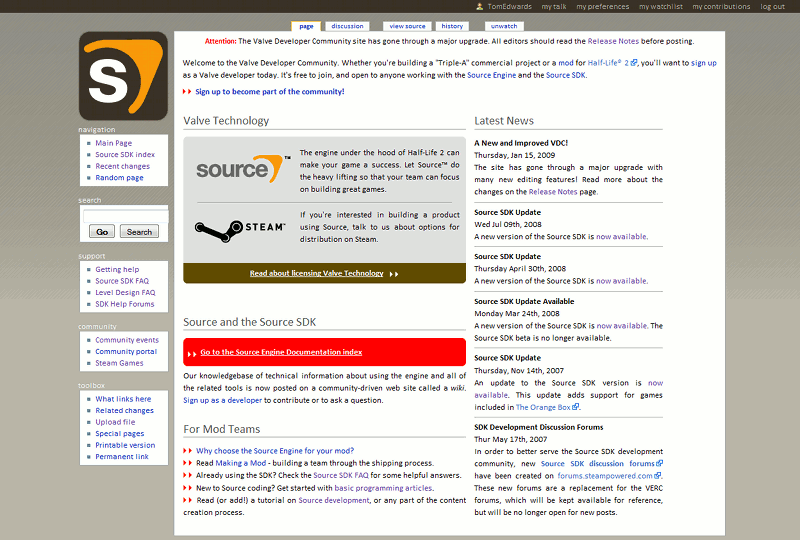Viewport: 800px width, 540px height.
Task: Click red arrows before Sign up to become part
Action: click(187, 91)
